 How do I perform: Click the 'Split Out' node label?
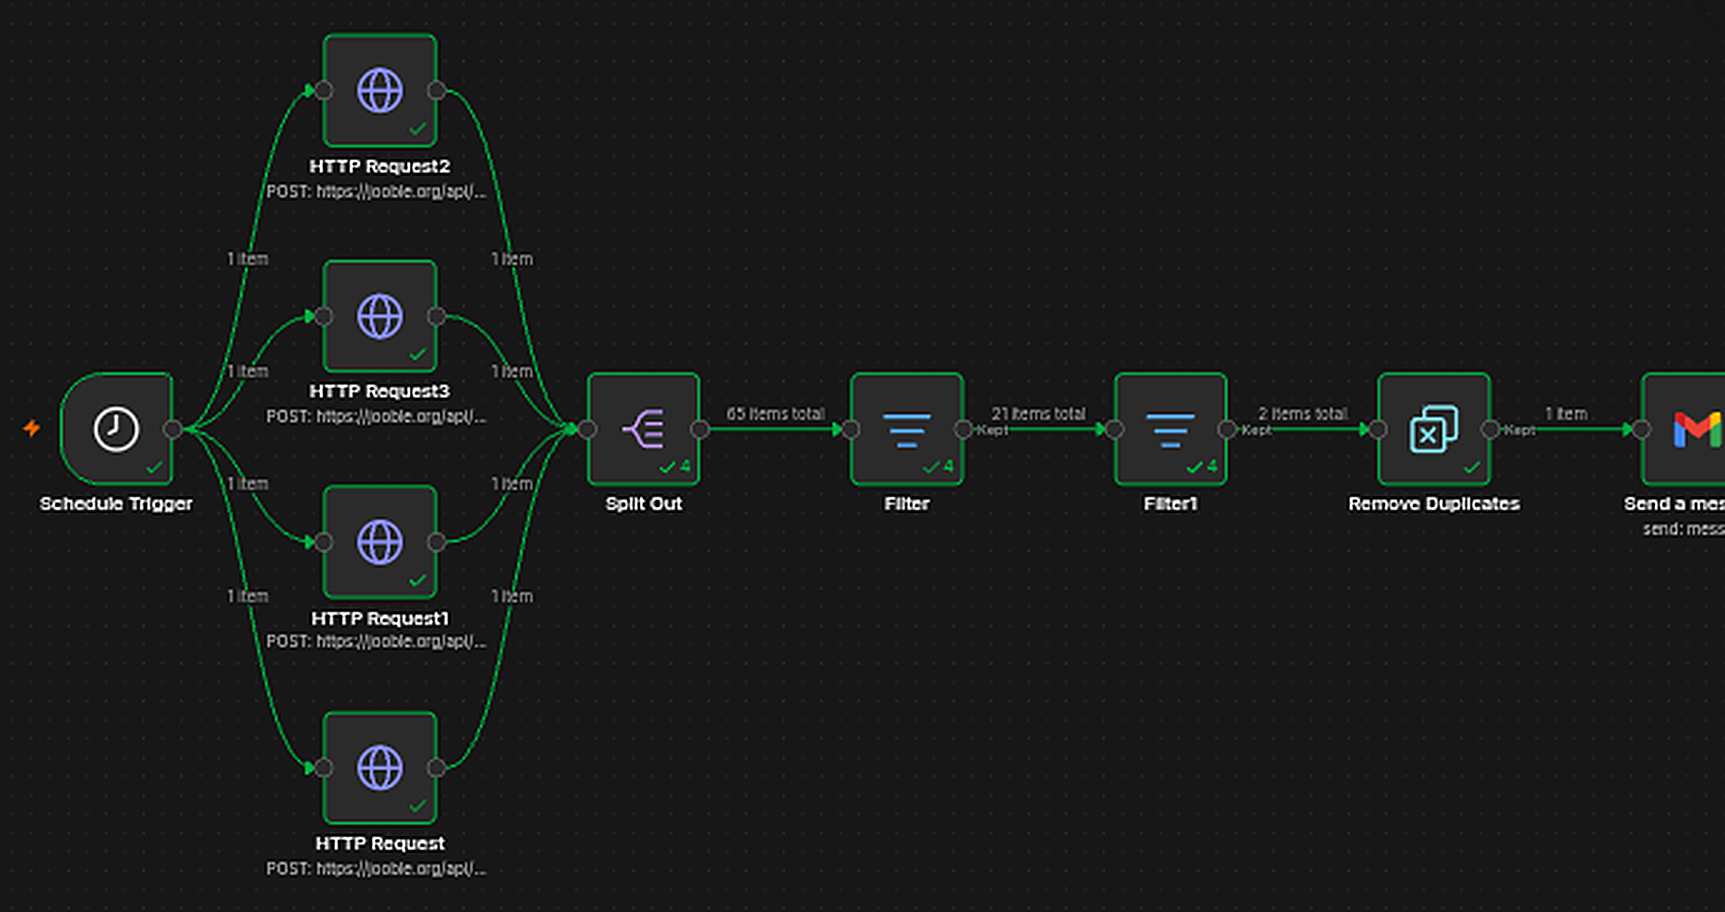[x=643, y=504]
